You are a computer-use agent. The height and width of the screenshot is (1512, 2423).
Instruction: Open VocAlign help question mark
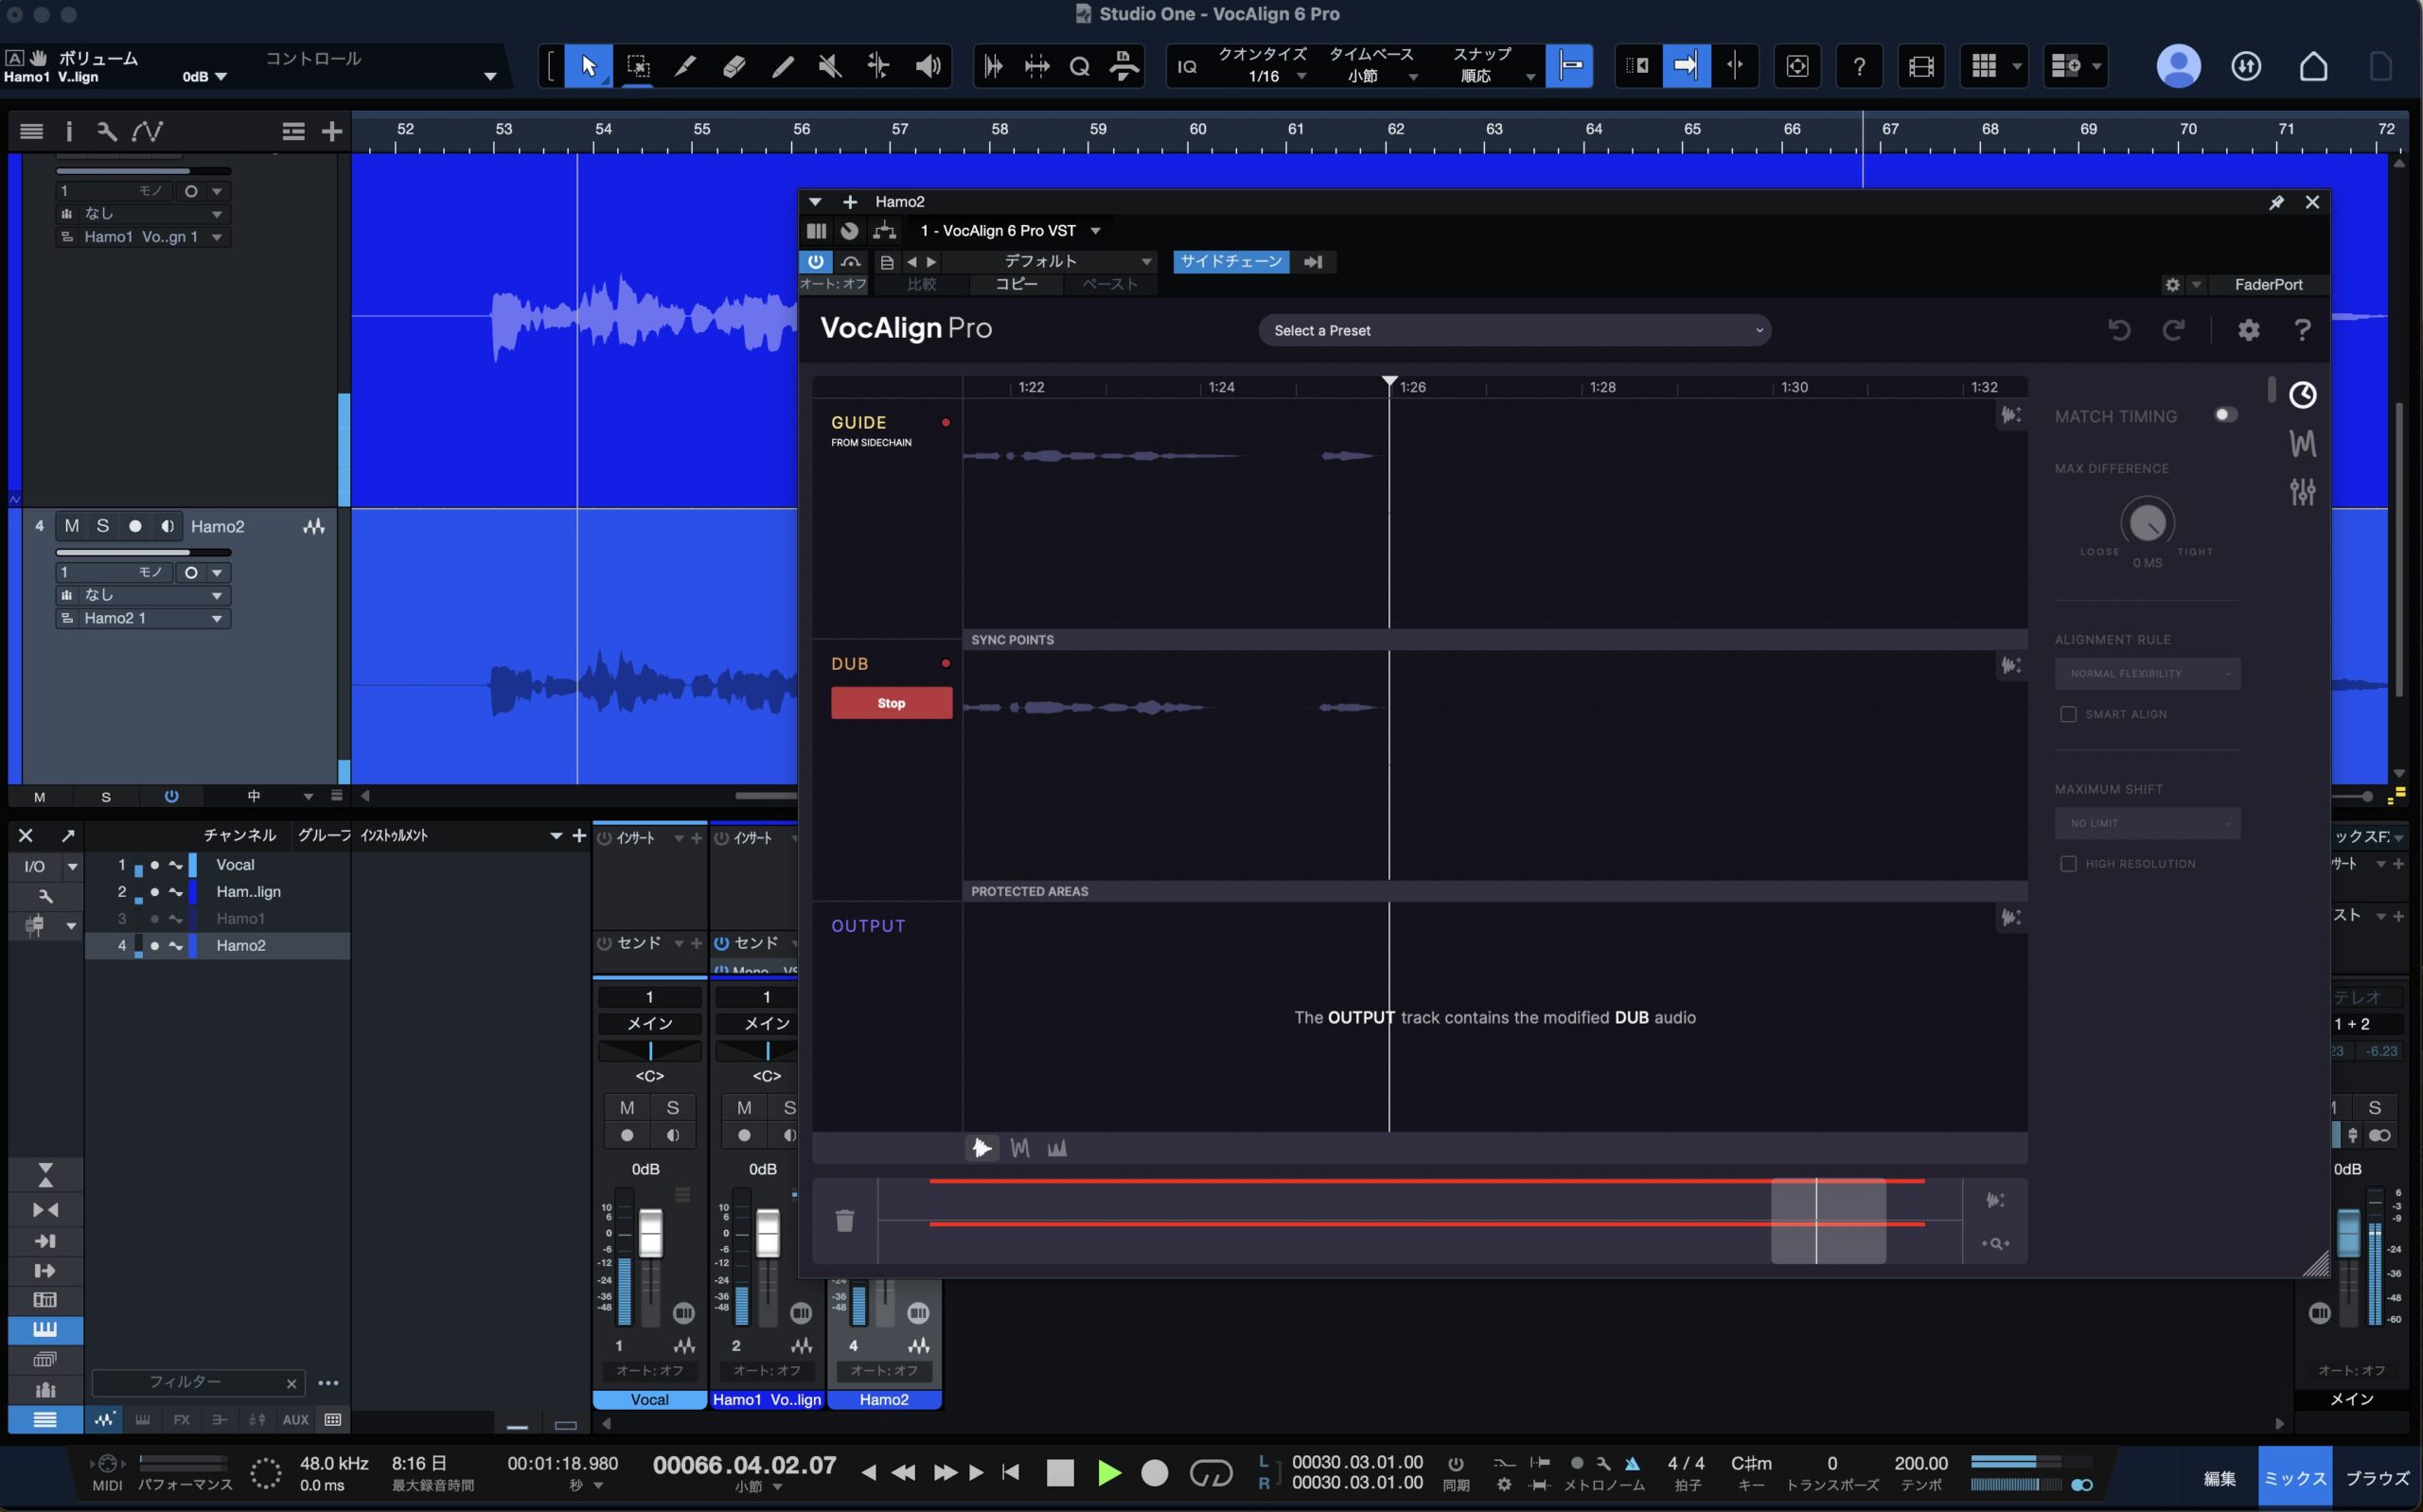pyautogui.click(x=2302, y=329)
